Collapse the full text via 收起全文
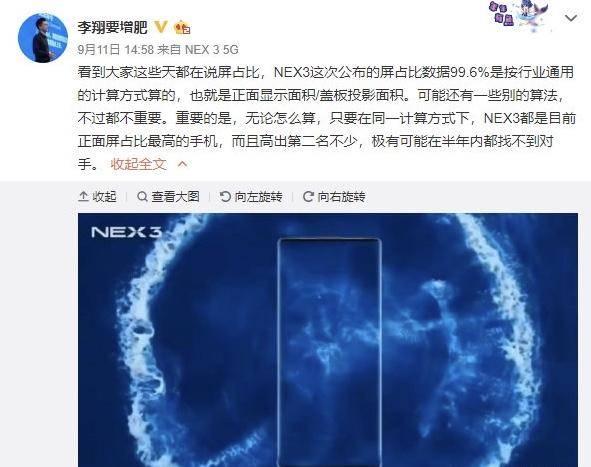The width and height of the screenshot is (591, 467). point(138,164)
